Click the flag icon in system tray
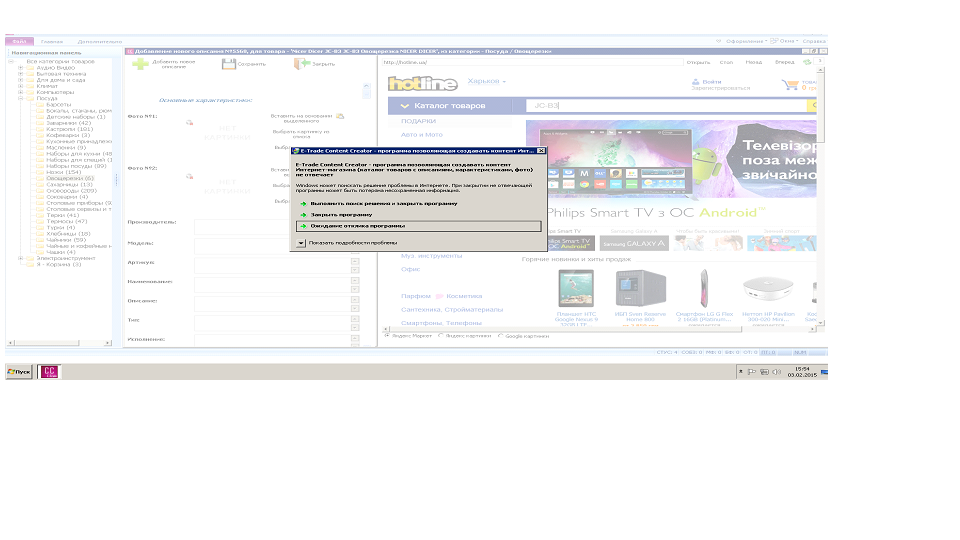 click(x=752, y=372)
